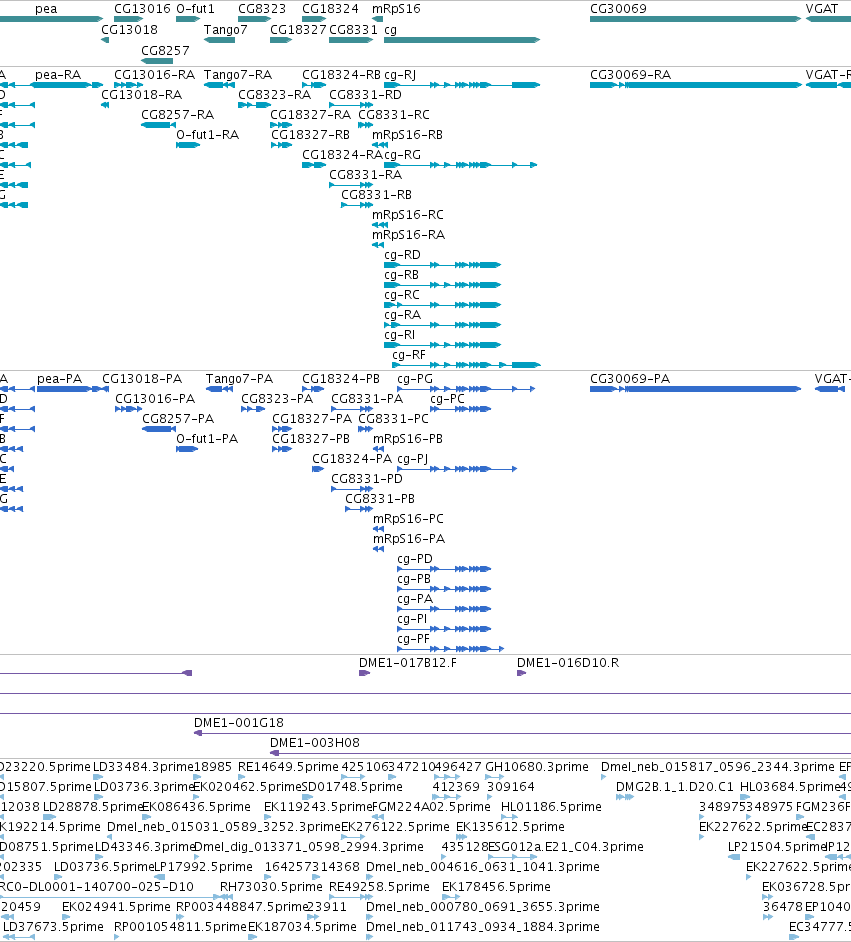Select the CG30069 gene bar

695,19
